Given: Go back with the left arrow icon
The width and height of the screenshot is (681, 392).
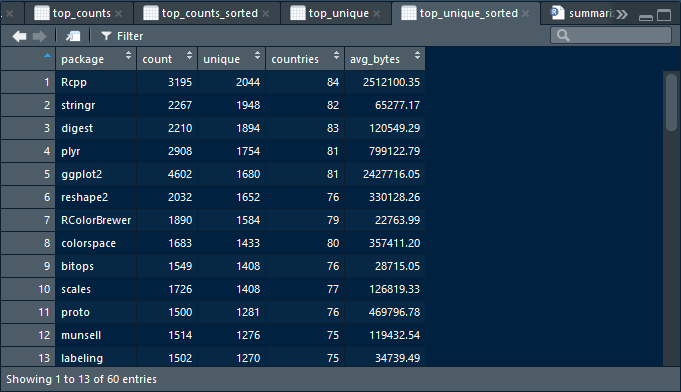Looking at the screenshot, I should pyautogui.click(x=19, y=36).
